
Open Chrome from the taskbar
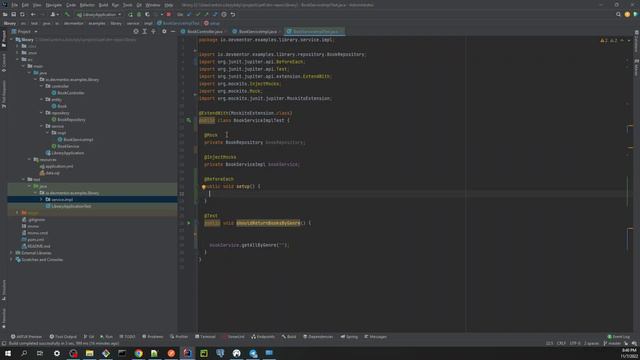138,353
